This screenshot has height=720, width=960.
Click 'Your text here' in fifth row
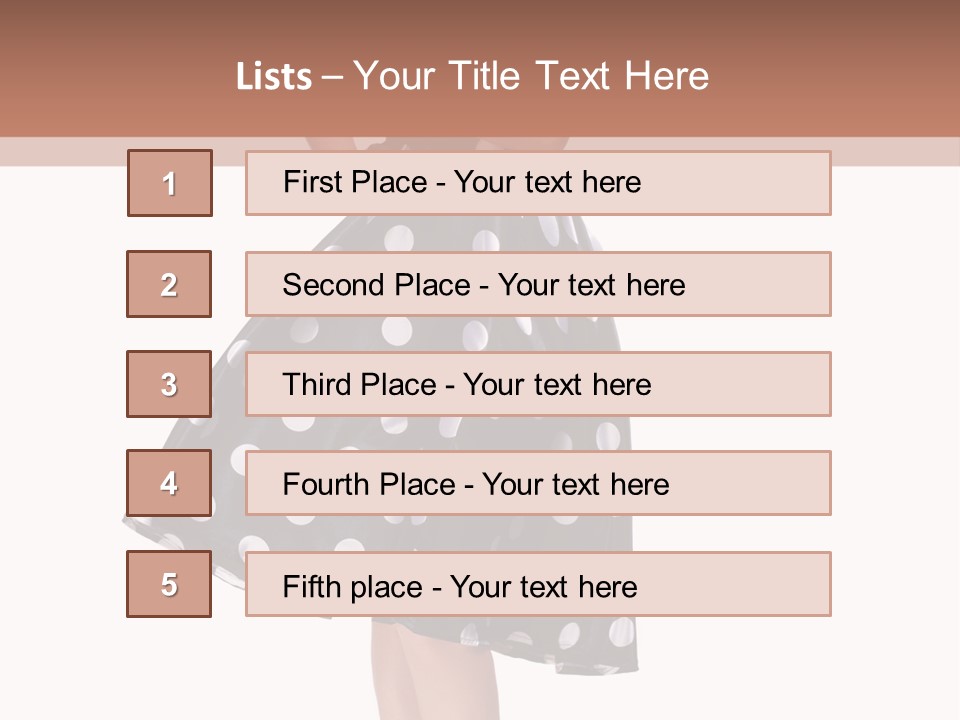(544, 586)
